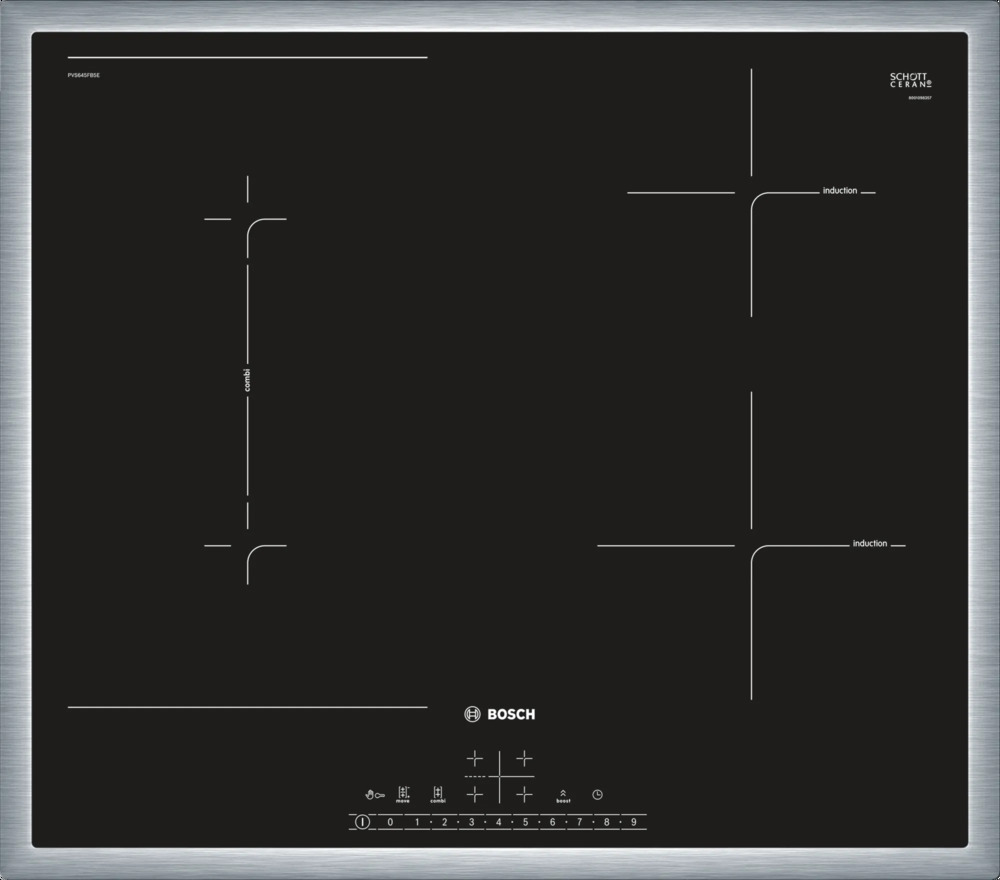Tap the child lock hand-and-key symbol
Image resolution: width=1000 pixels, height=880 pixels.
tap(375, 795)
